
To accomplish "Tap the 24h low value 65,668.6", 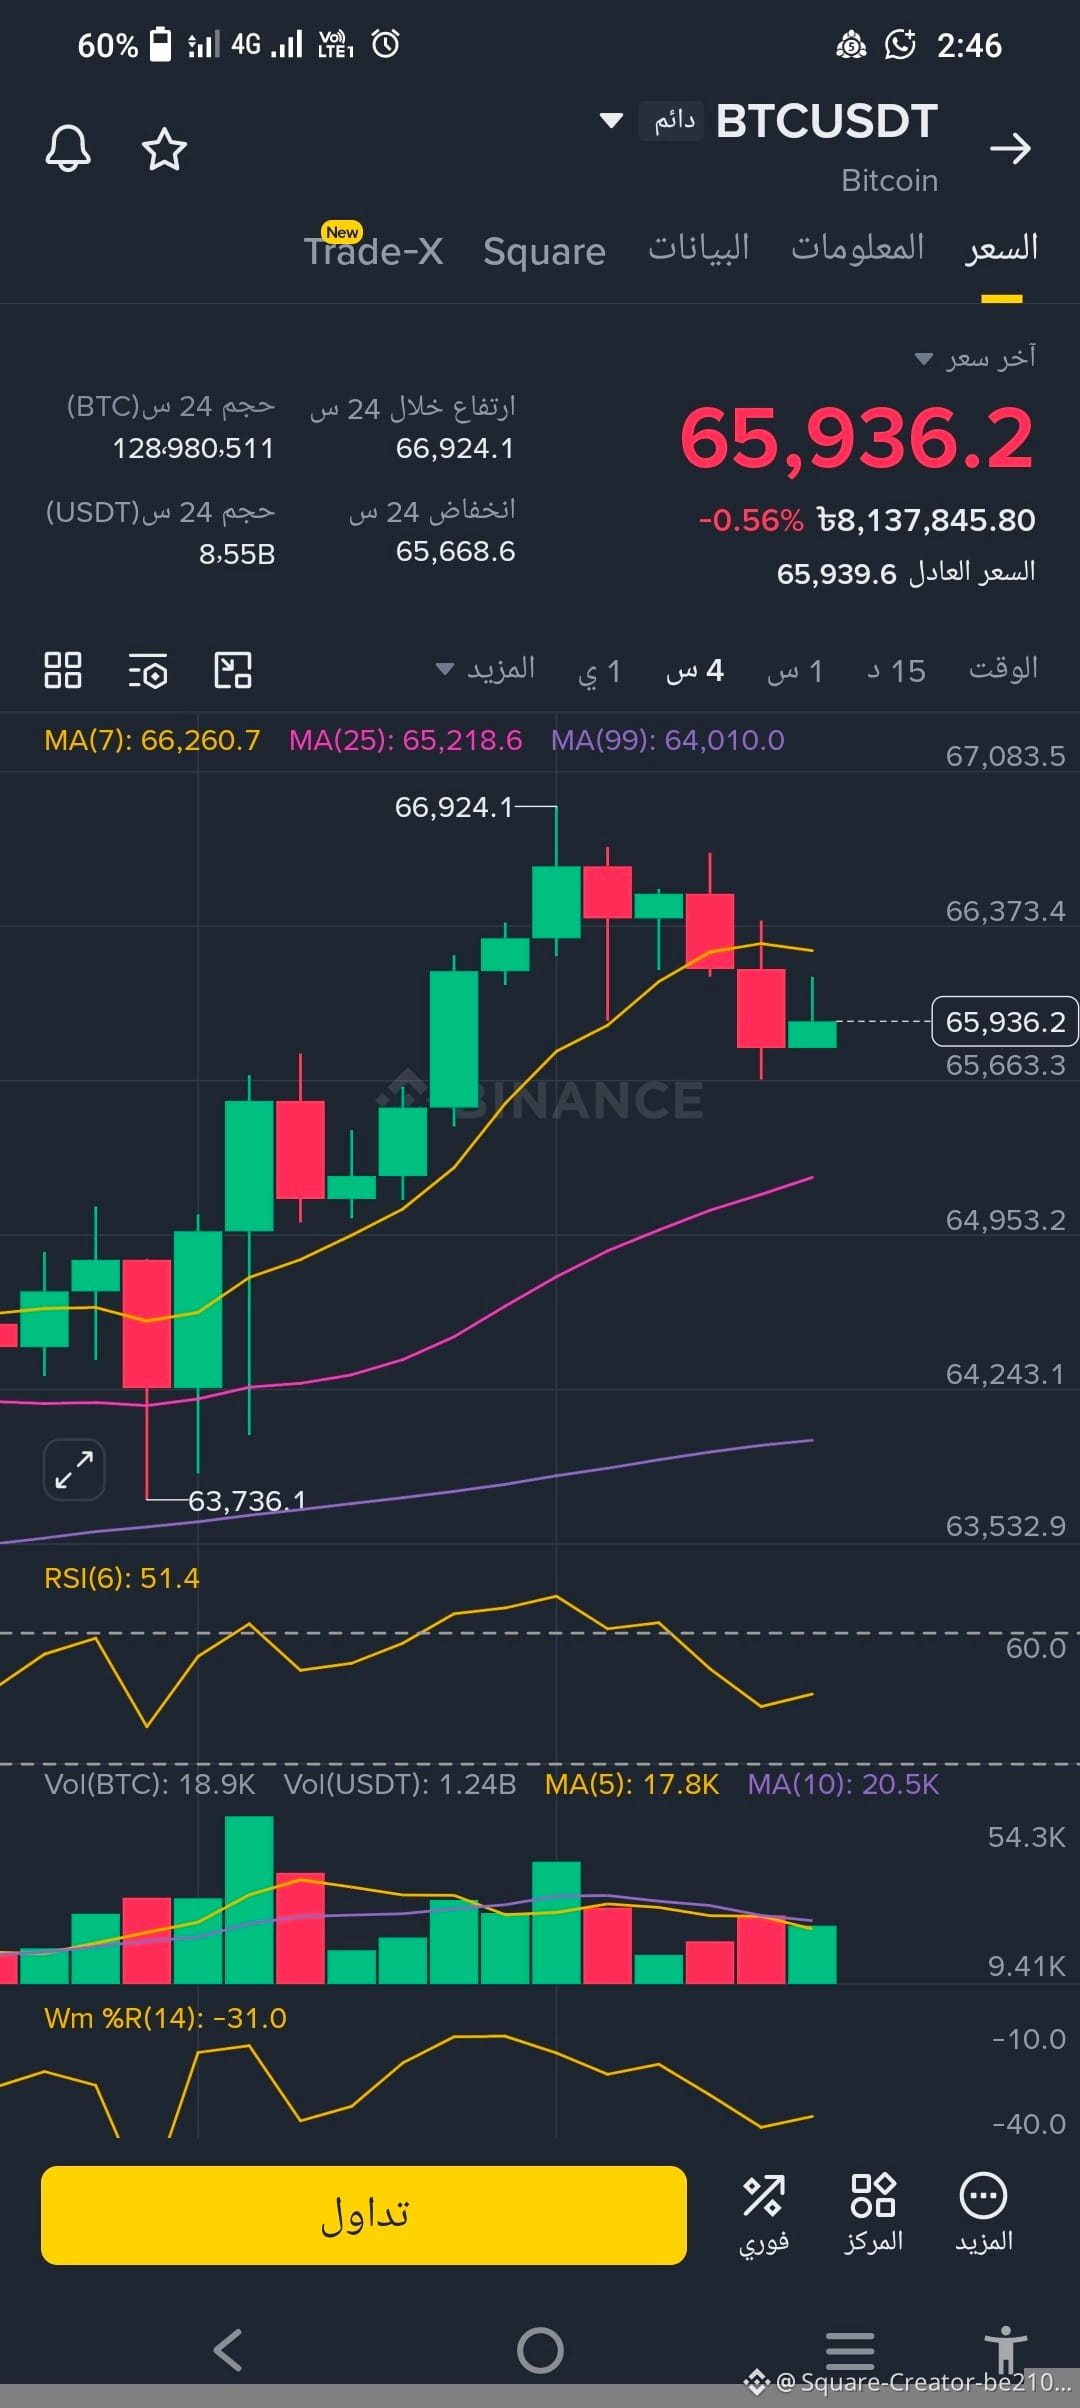I will click(455, 551).
